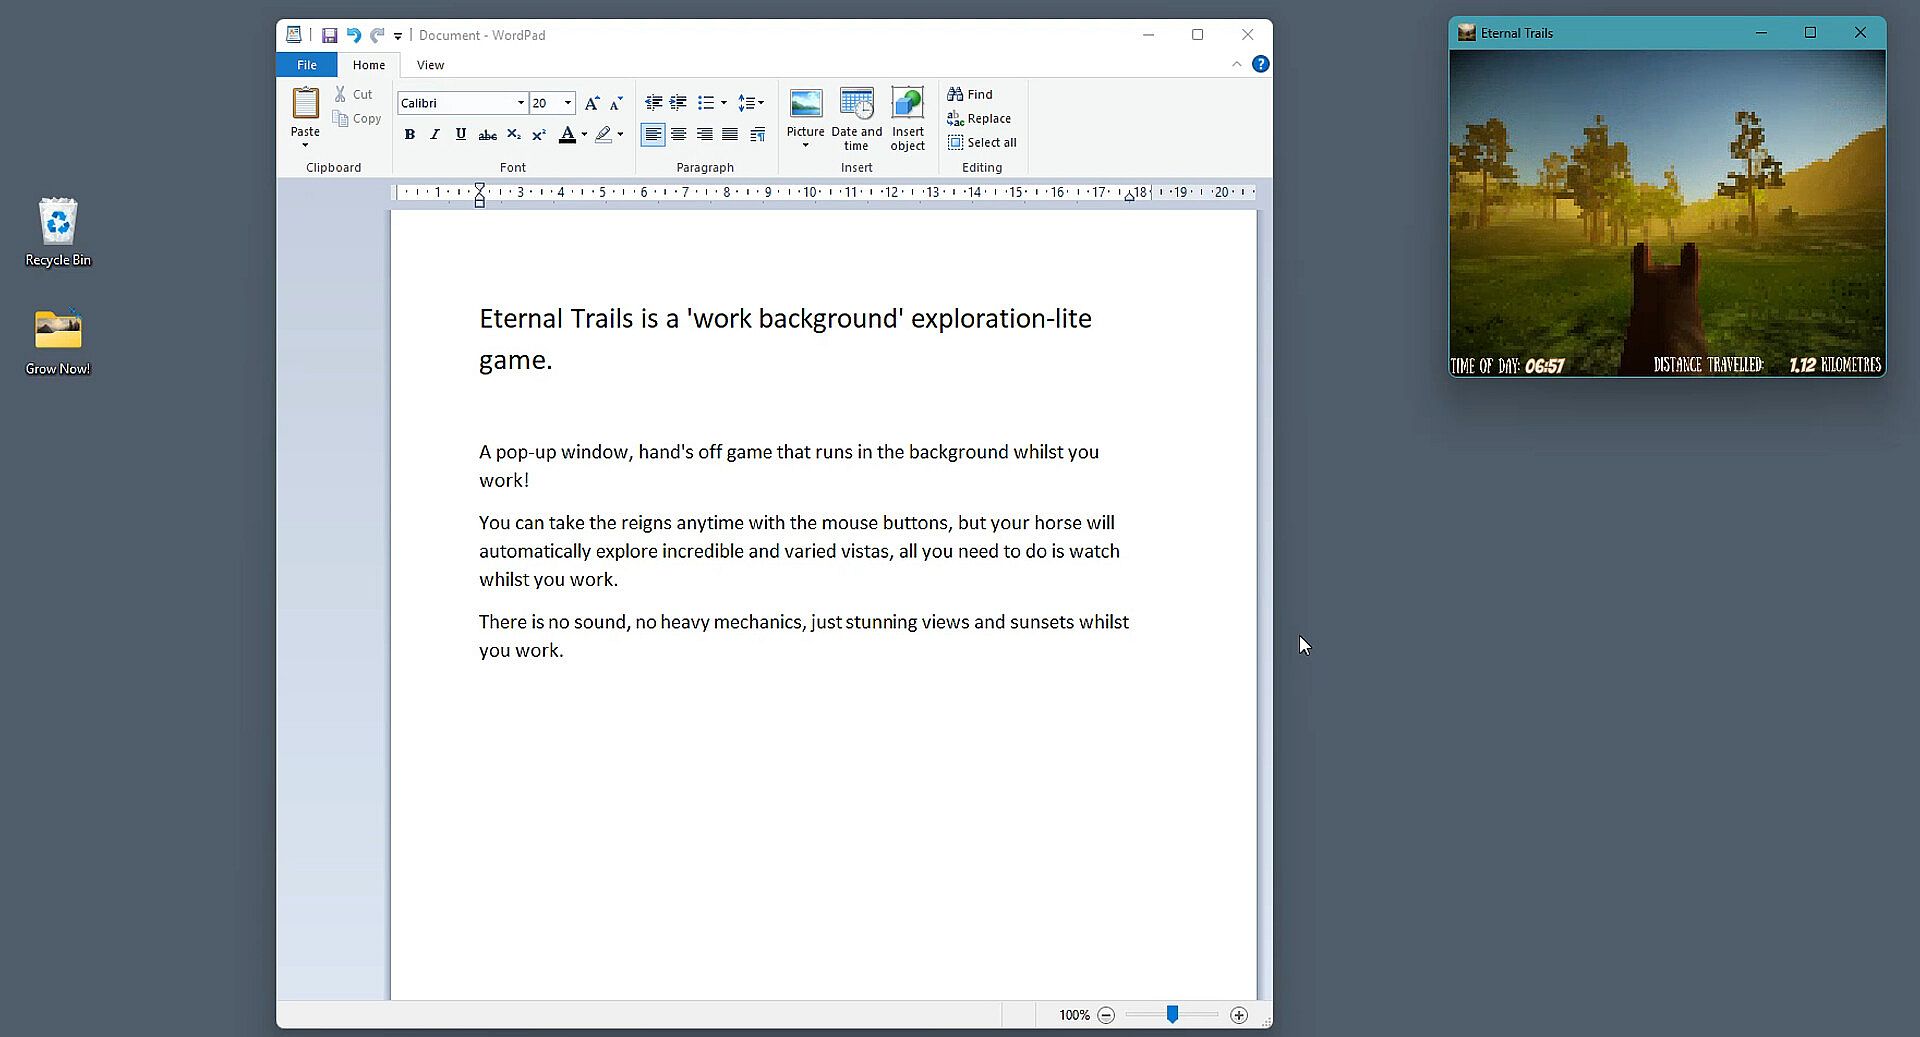This screenshot has height=1037, width=1920.
Task: Click the Grow font icon
Action: click(592, 103)
